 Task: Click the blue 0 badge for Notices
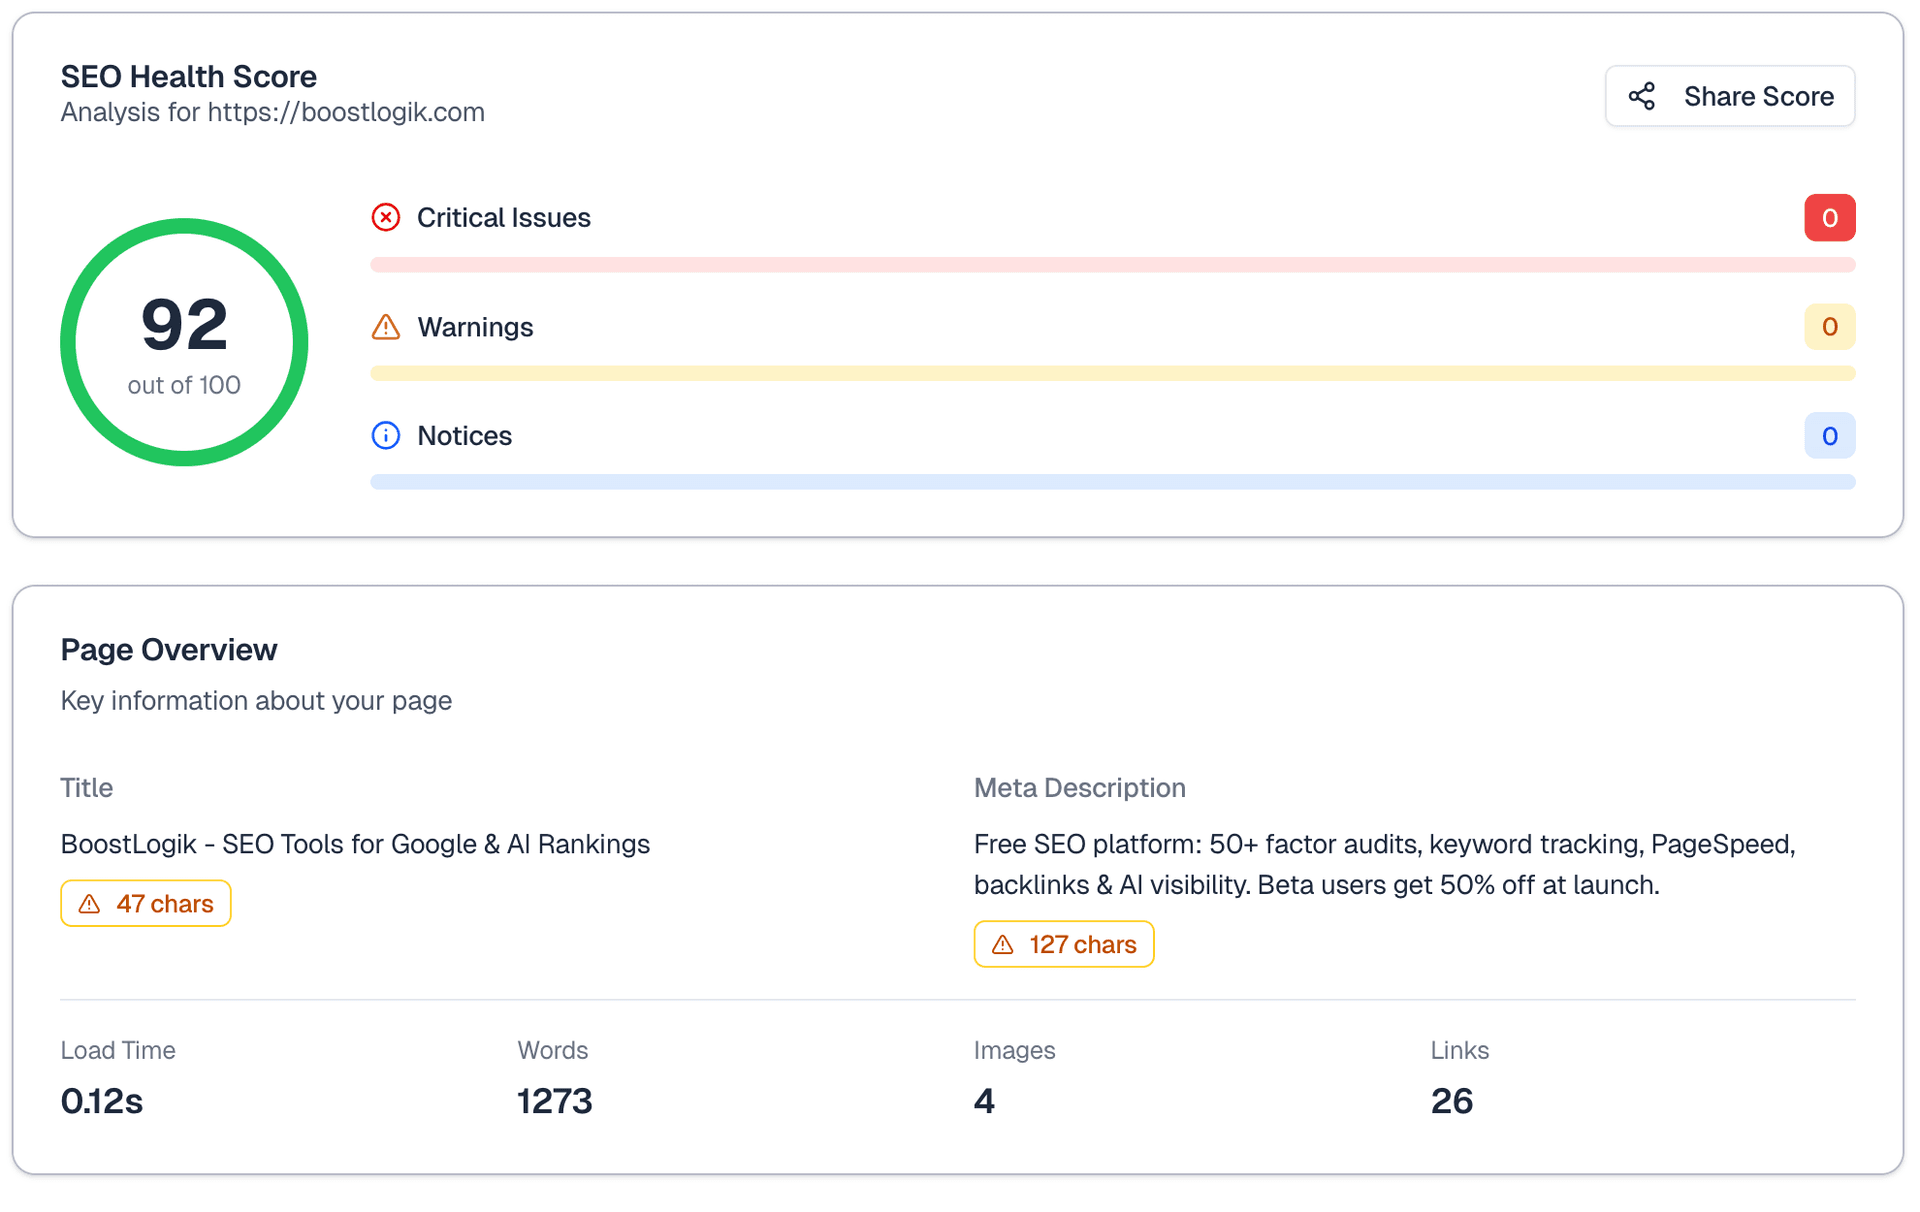(x=1830, y=435)
